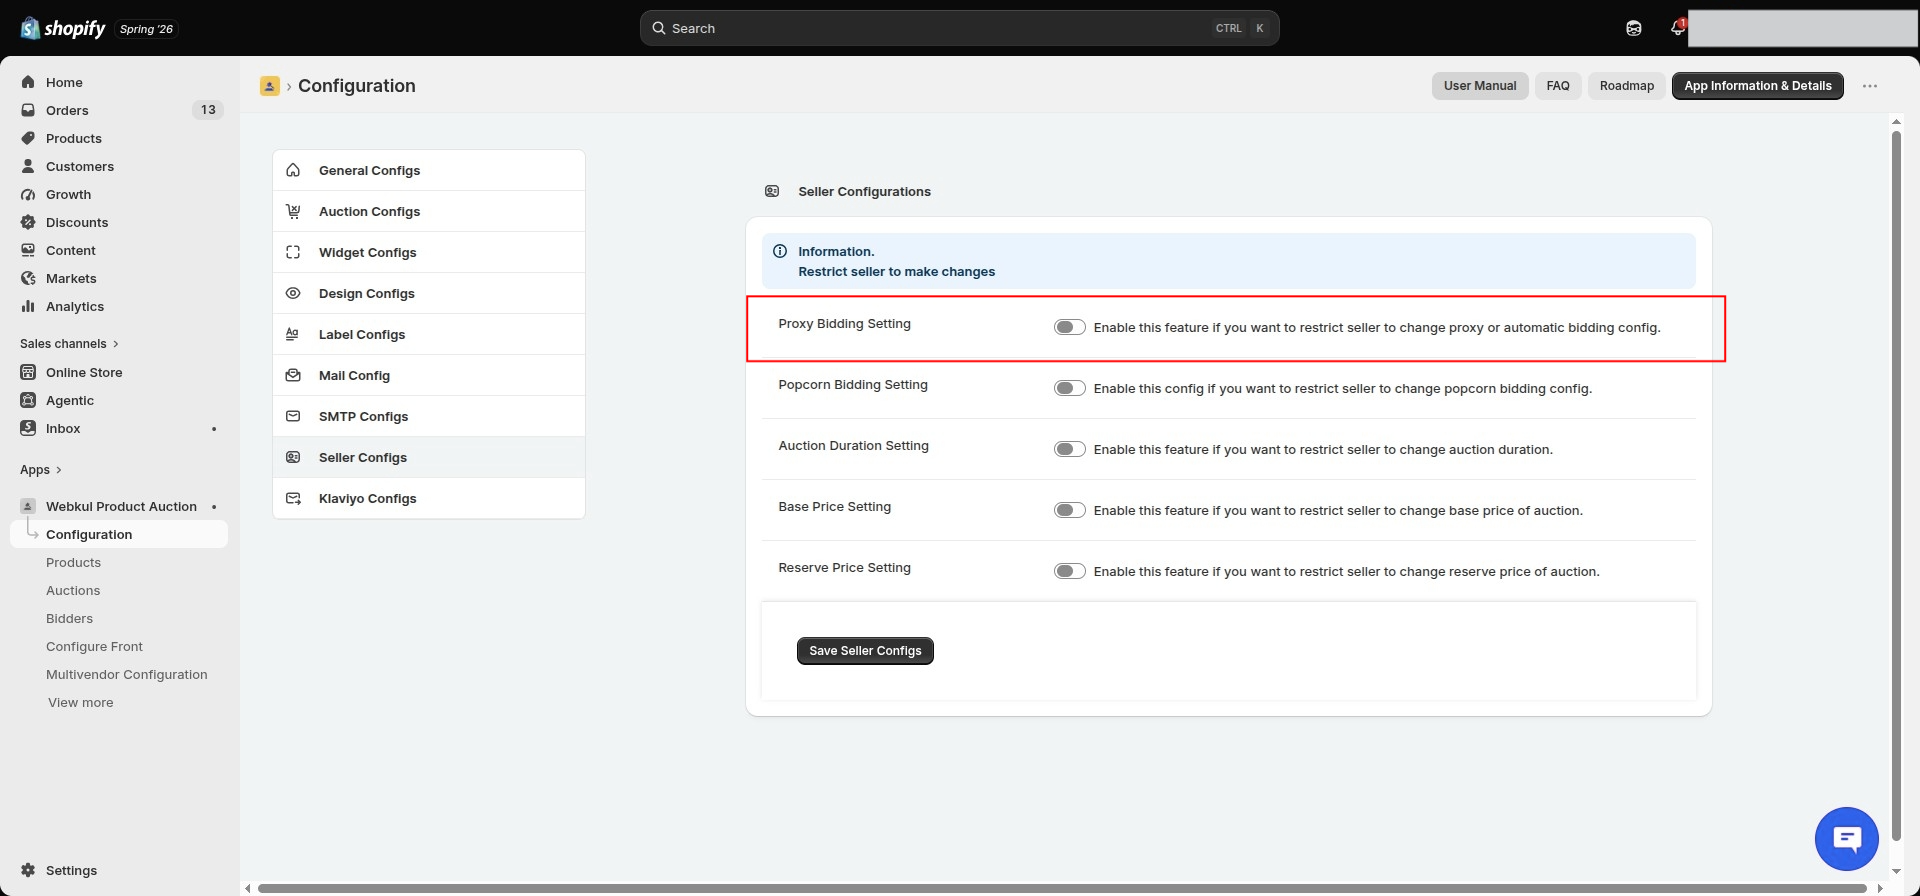The width and height of the screenshot is (1920, 896).
Task: Open the chat support bubble
Action: 1847,839
